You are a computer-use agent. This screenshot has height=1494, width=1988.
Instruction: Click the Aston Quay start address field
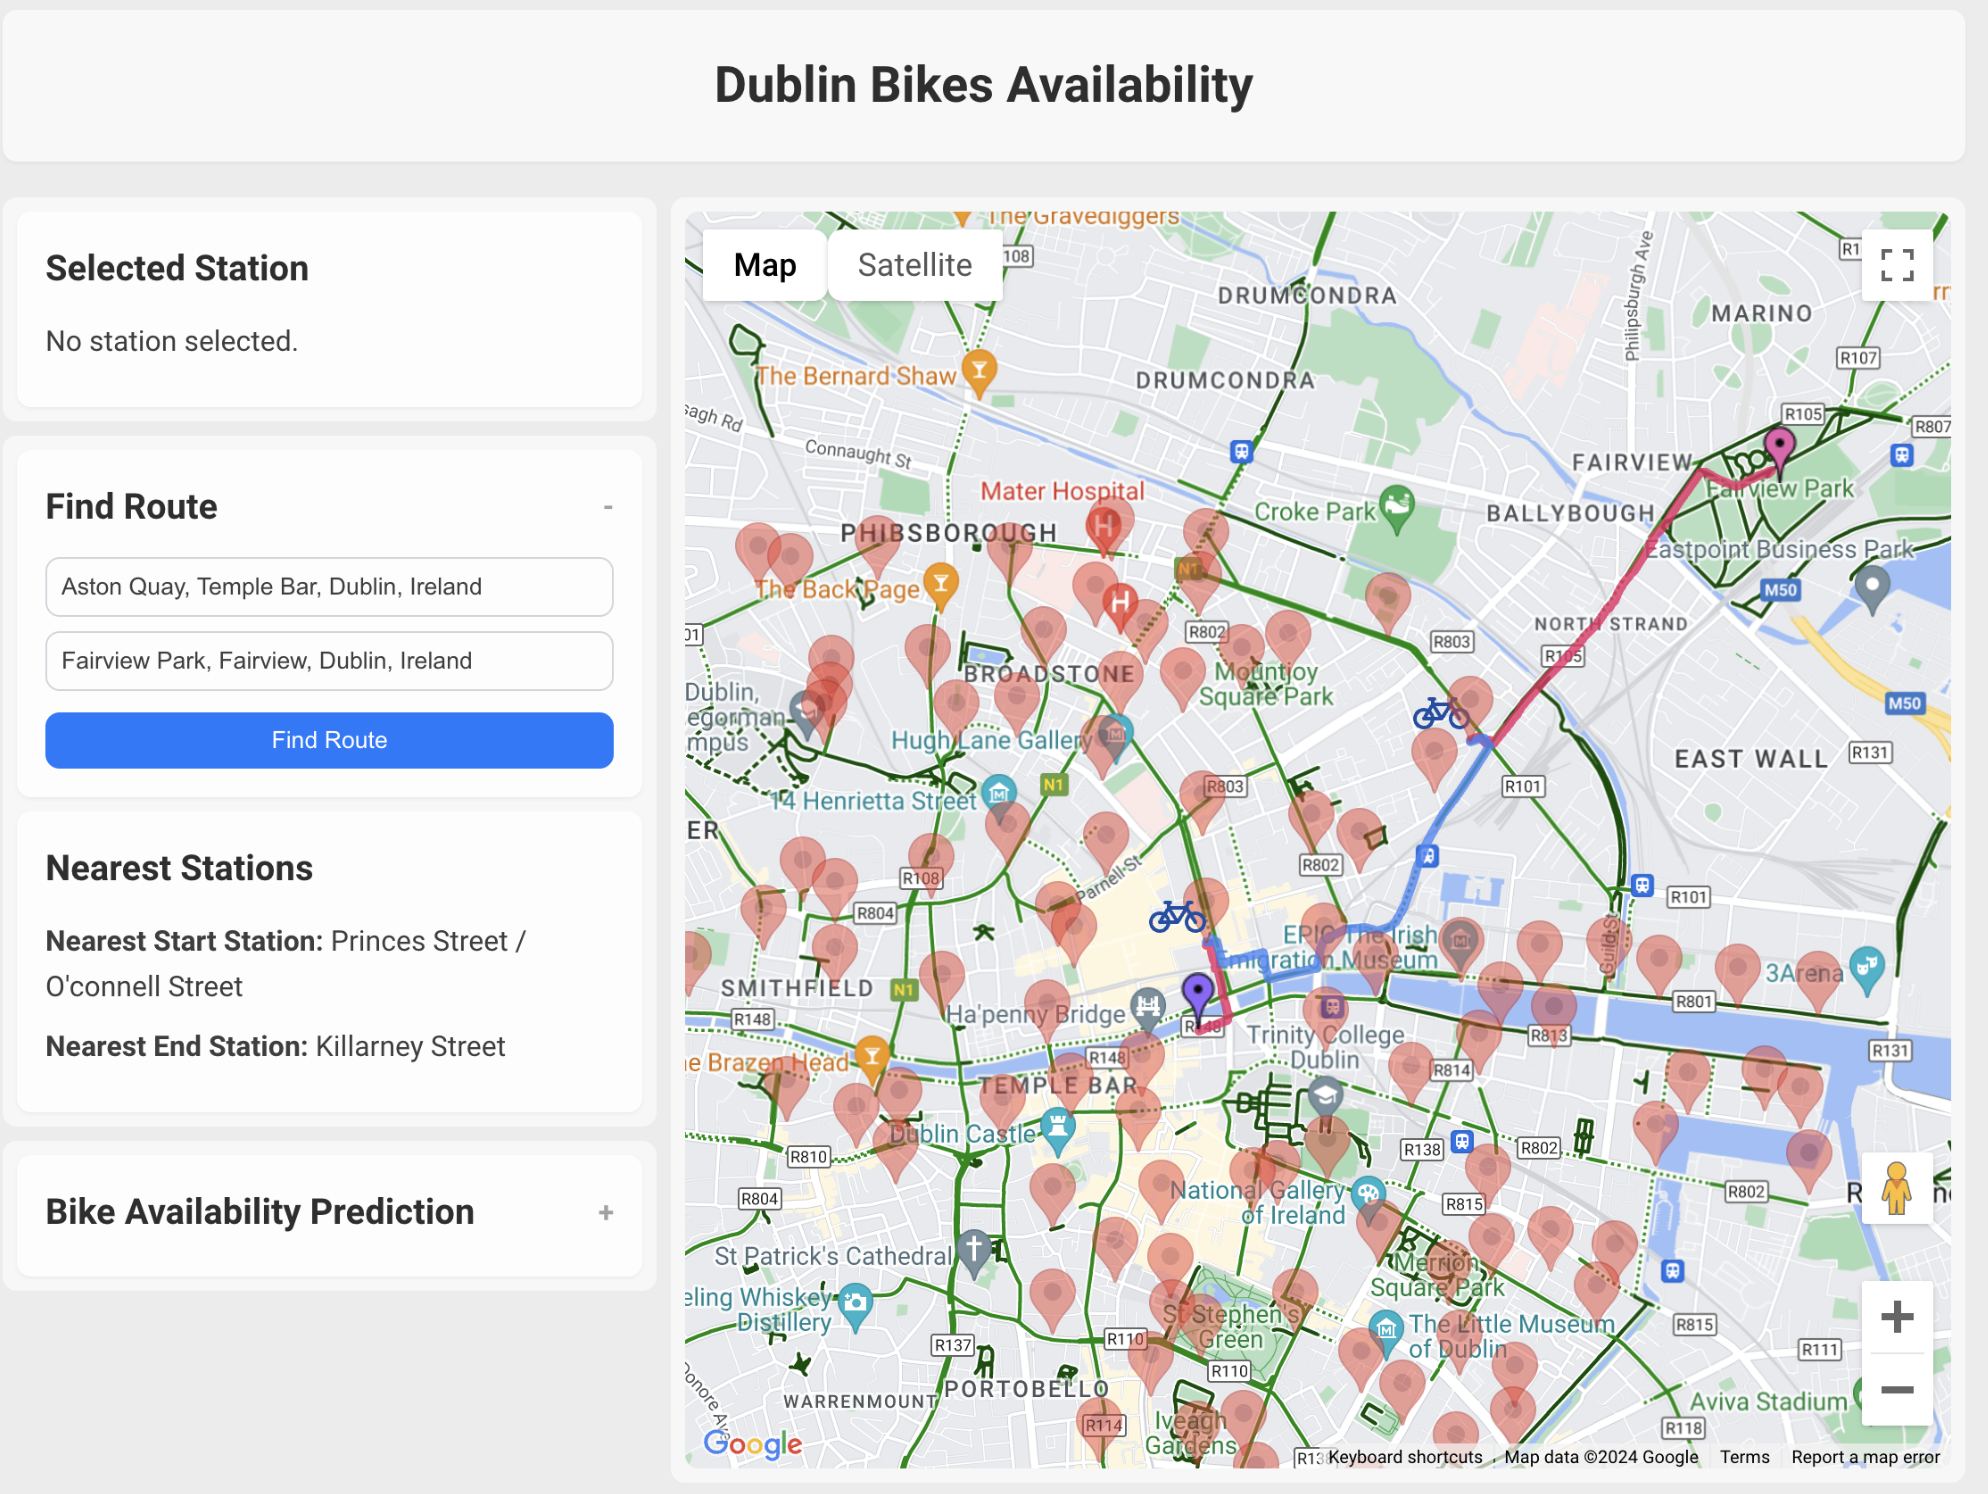(x=329, y=587)
